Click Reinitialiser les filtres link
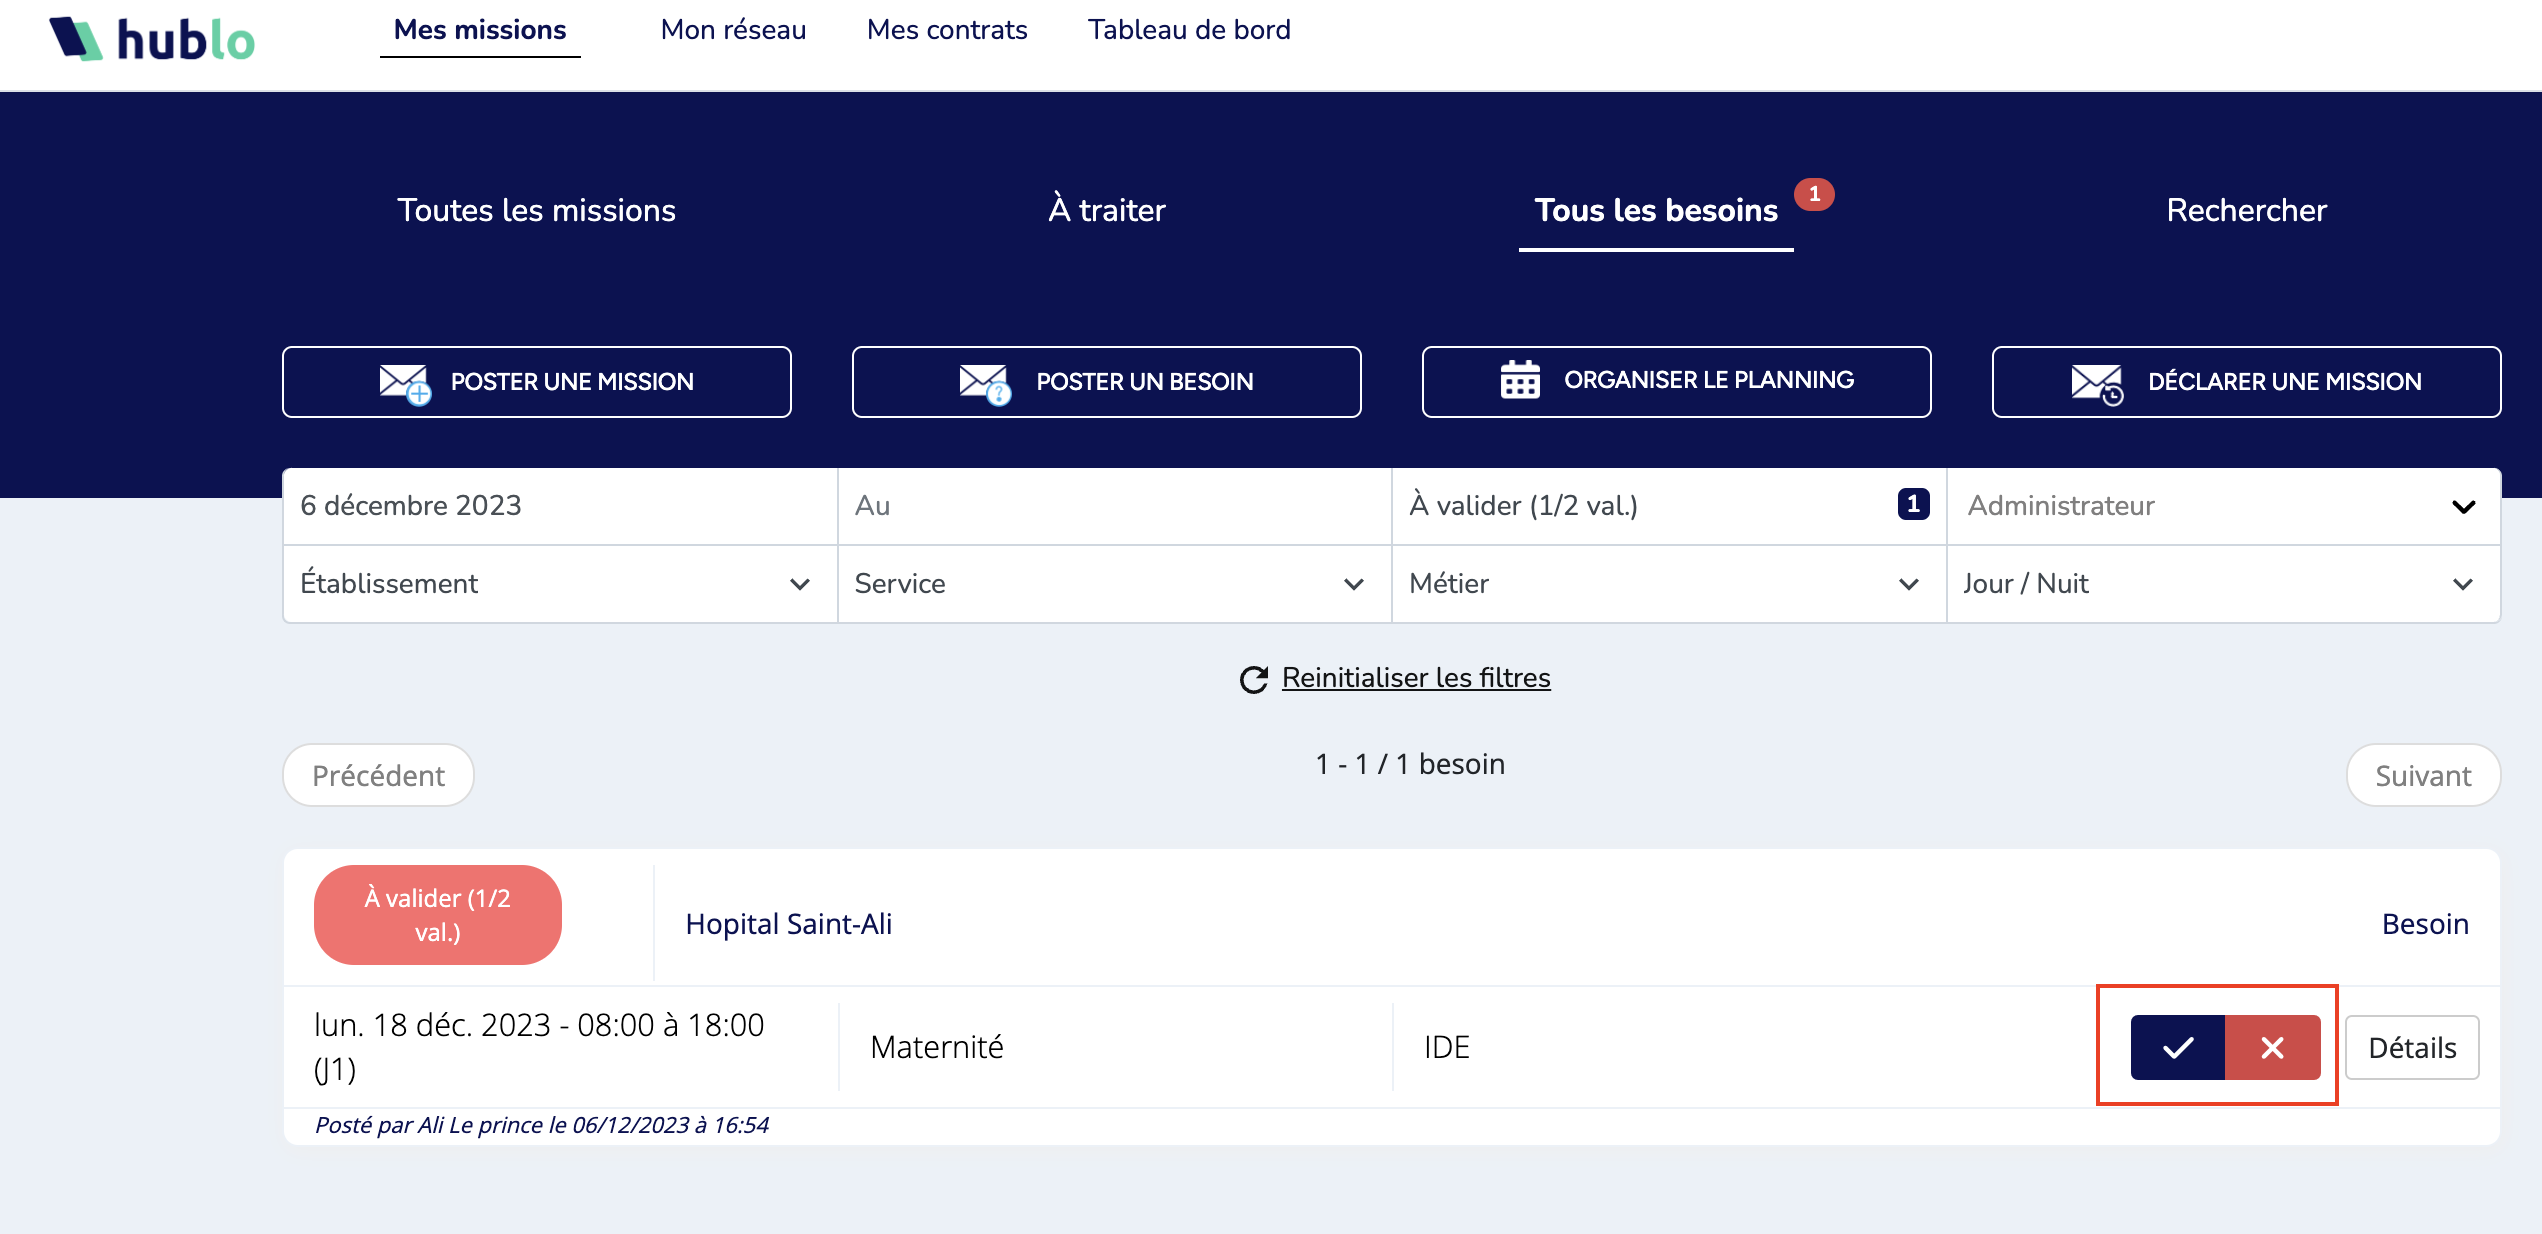Screen dimensions: 2542x1234 (1415, 678)
